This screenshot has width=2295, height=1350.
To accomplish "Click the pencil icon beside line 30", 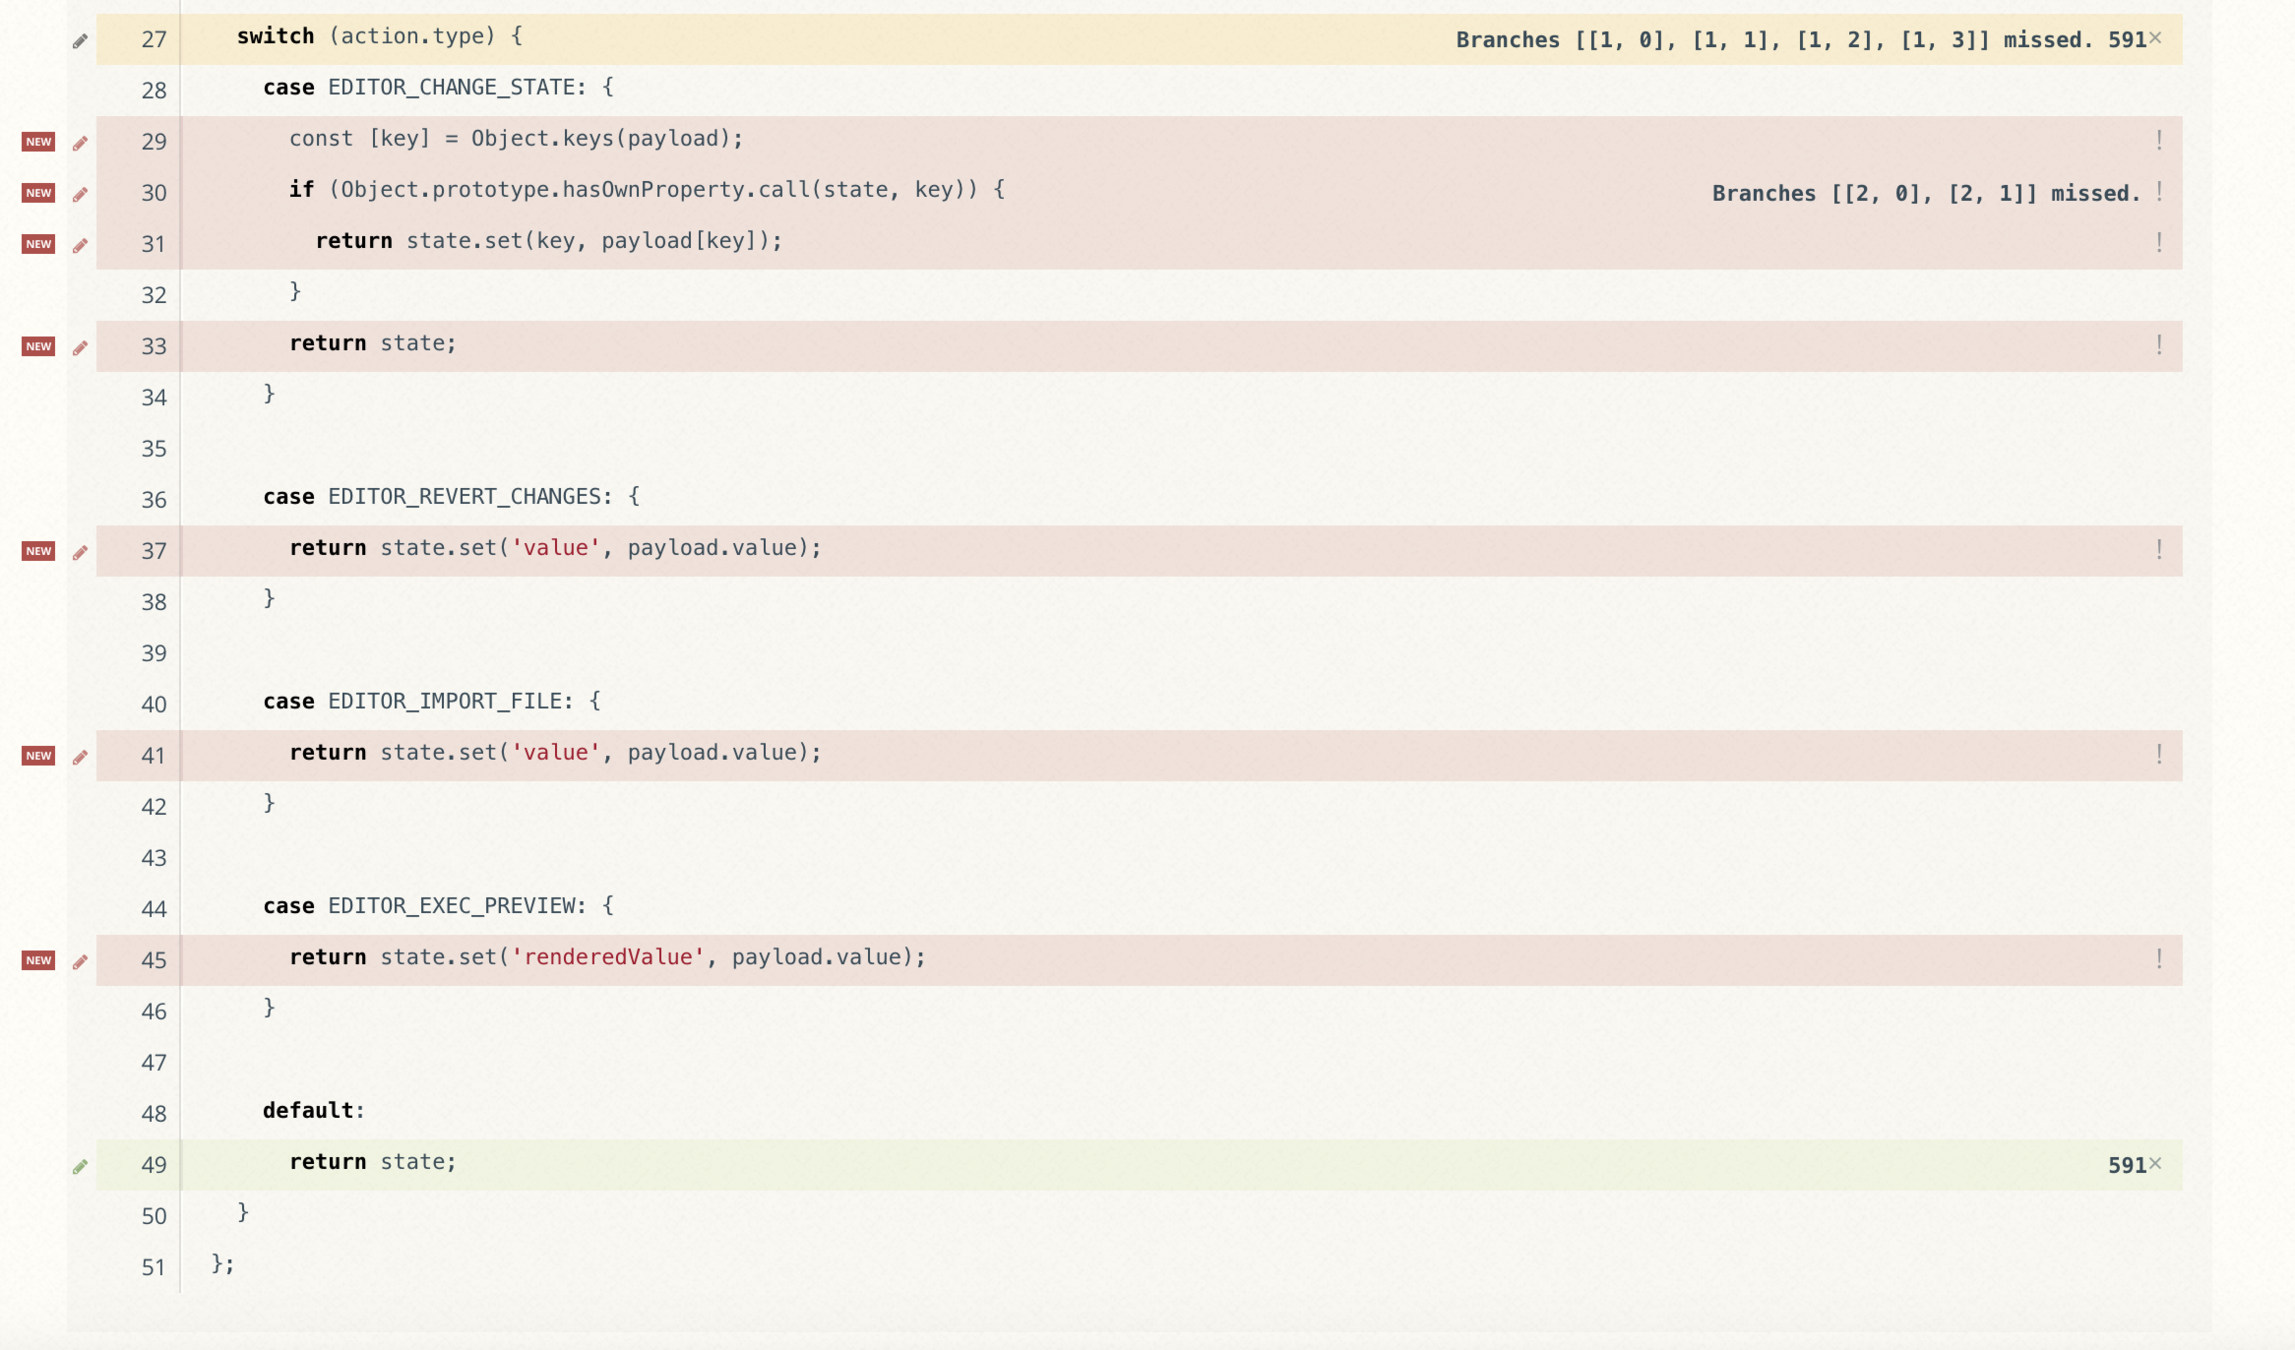I will (x=80, y=194).
